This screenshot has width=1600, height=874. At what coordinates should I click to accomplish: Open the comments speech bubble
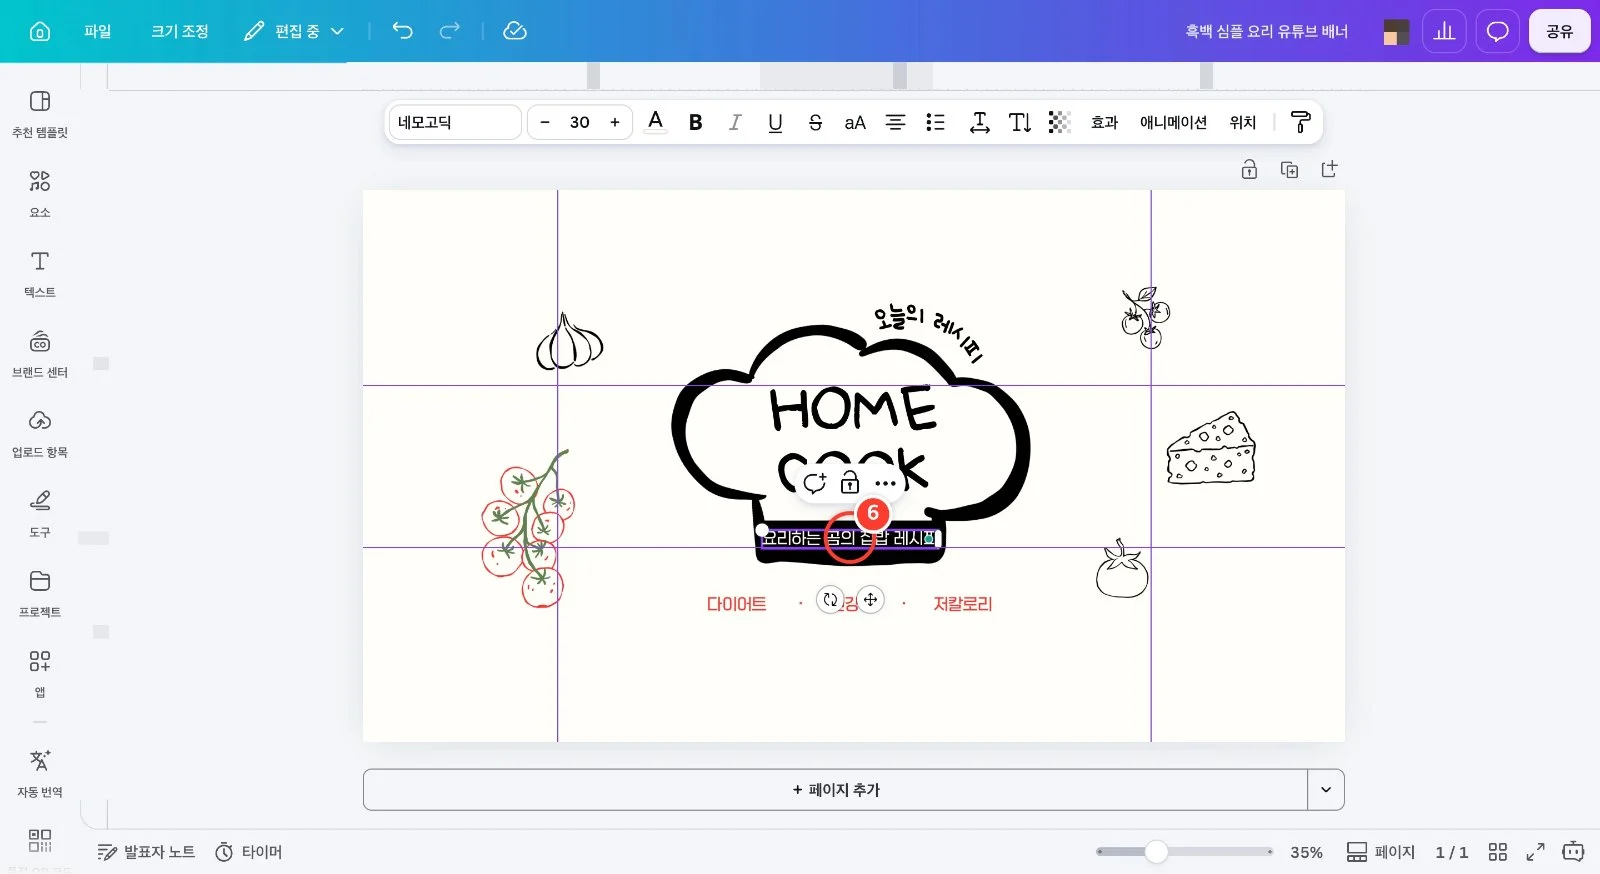1497,31
